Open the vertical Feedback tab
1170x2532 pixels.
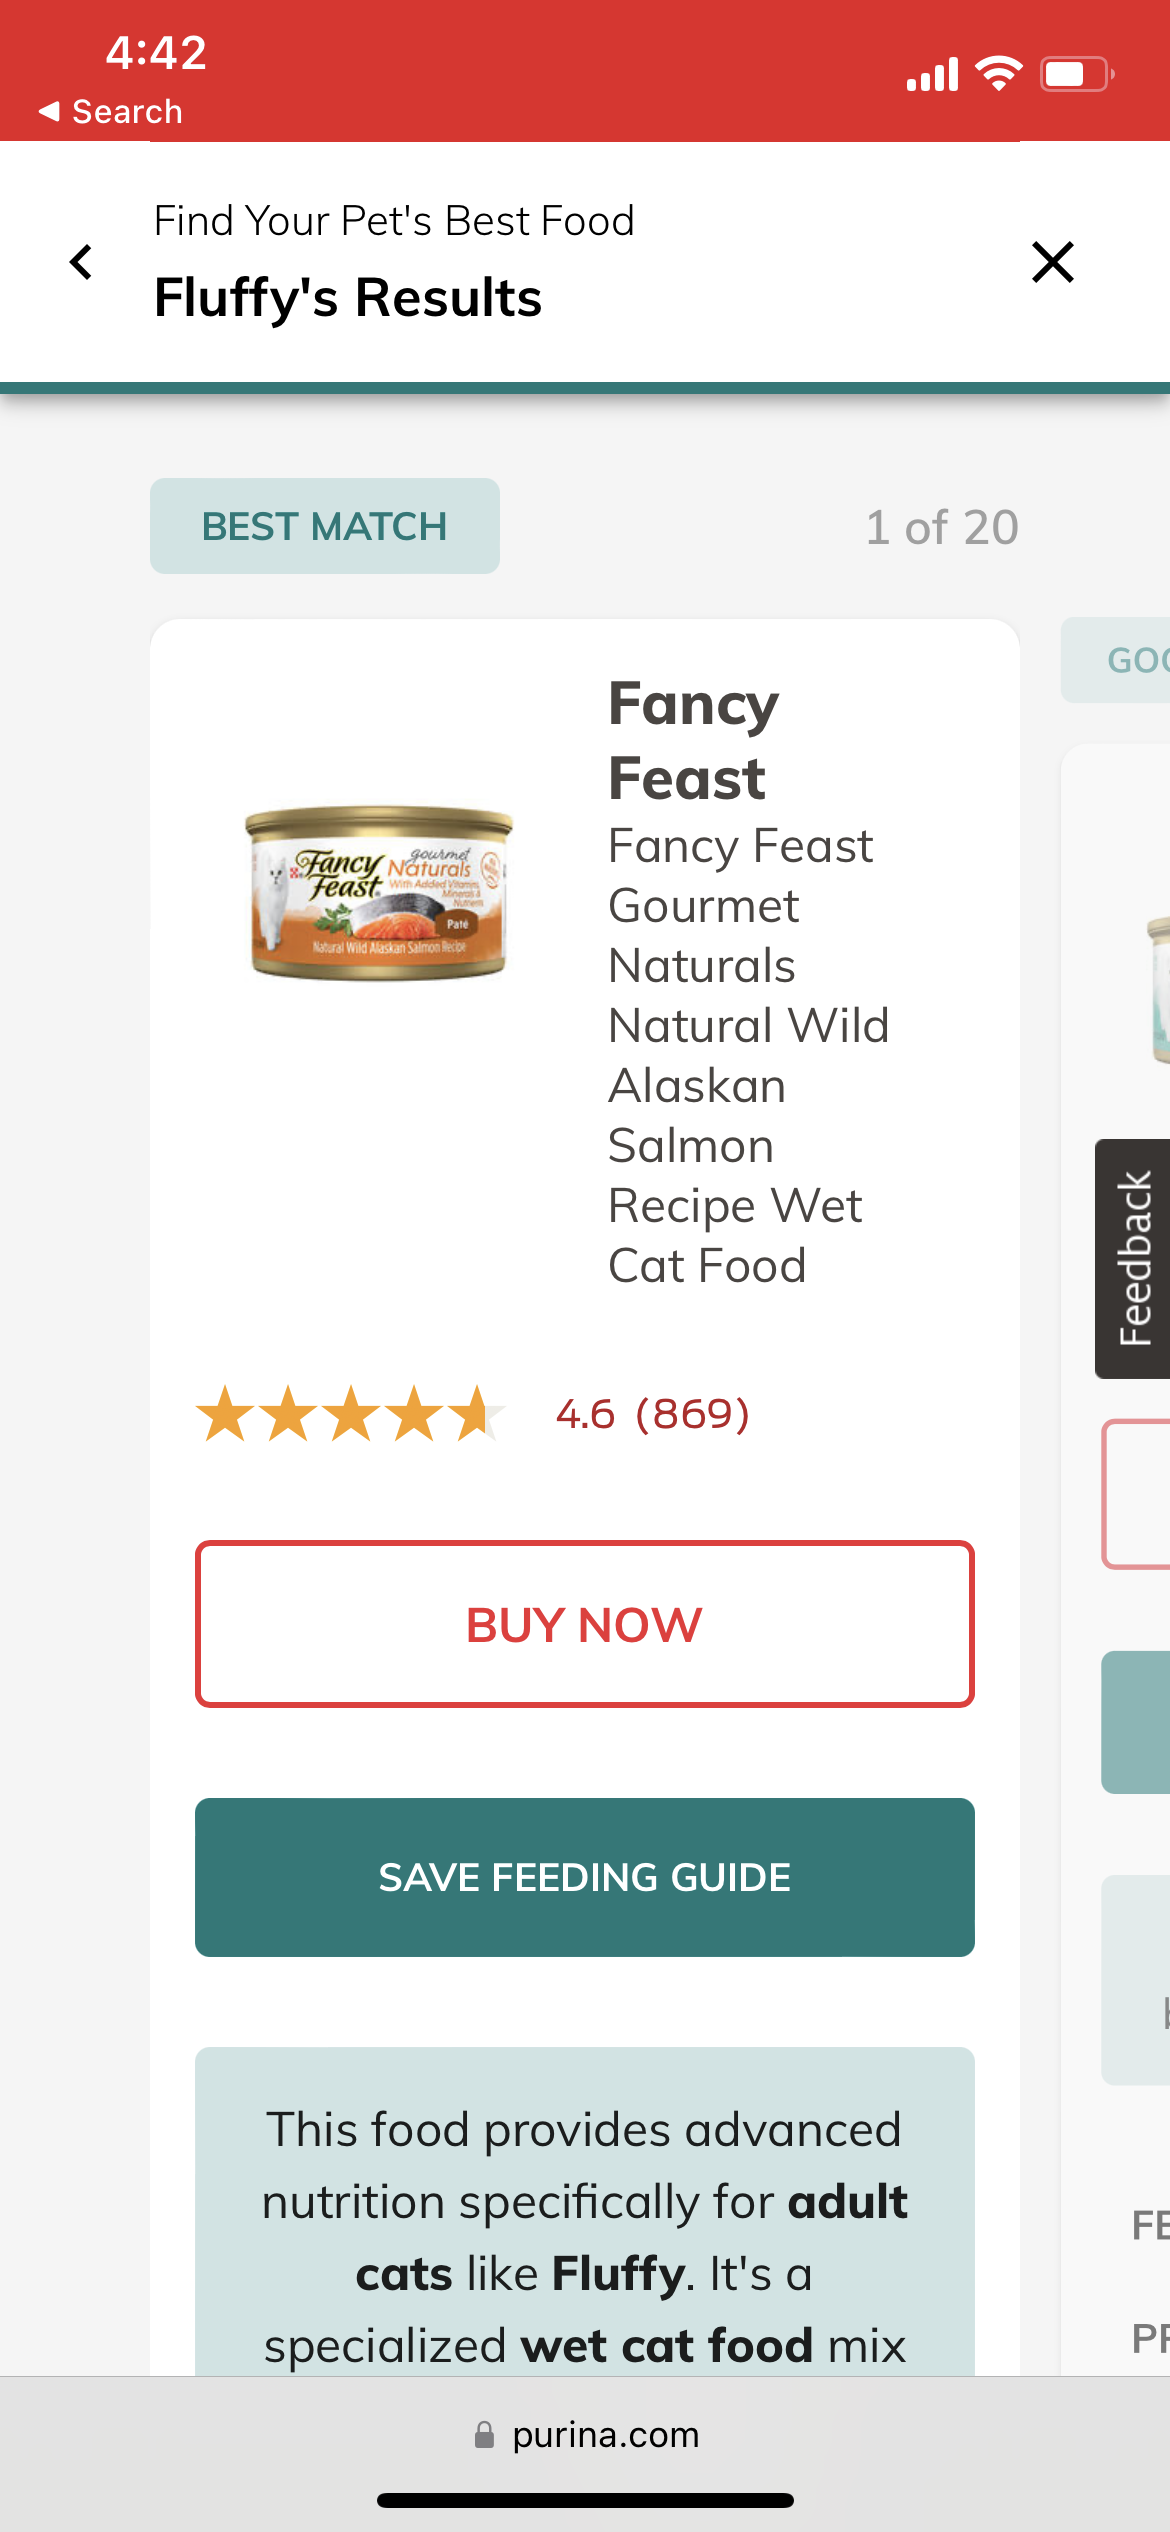pyautogui.click(x=1134, y=1258)
